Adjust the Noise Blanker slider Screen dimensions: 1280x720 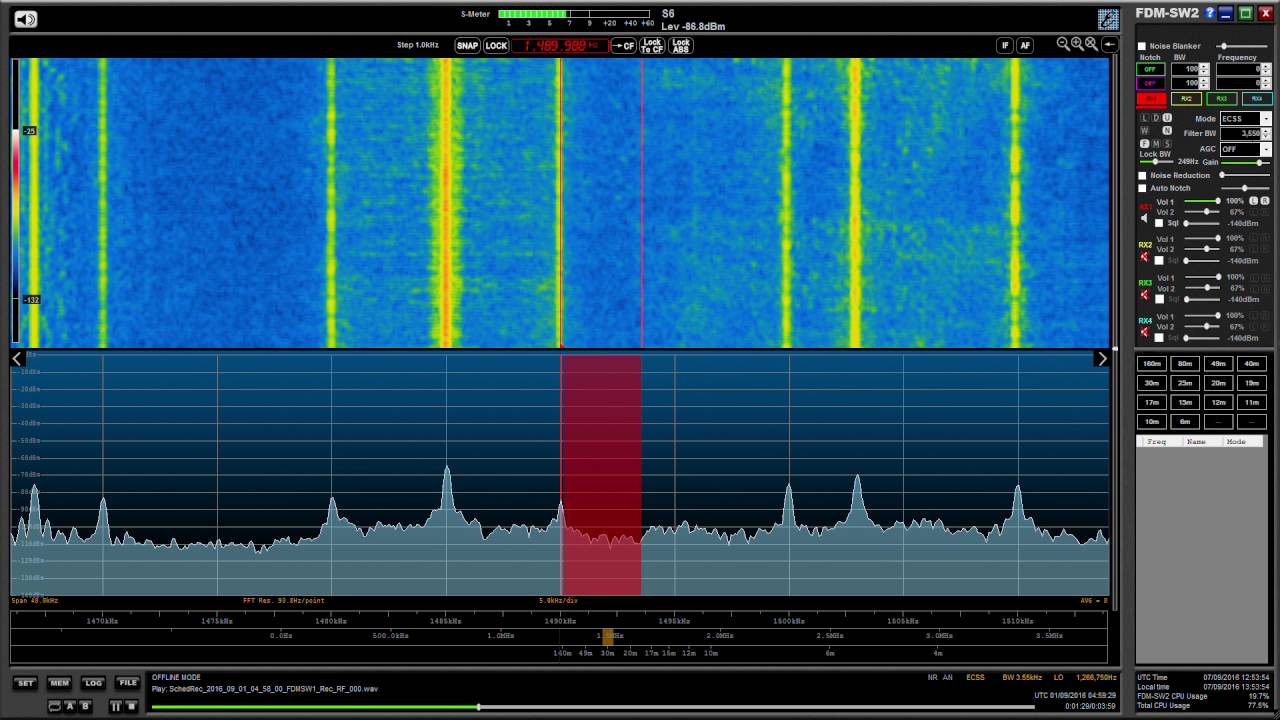1242,46
